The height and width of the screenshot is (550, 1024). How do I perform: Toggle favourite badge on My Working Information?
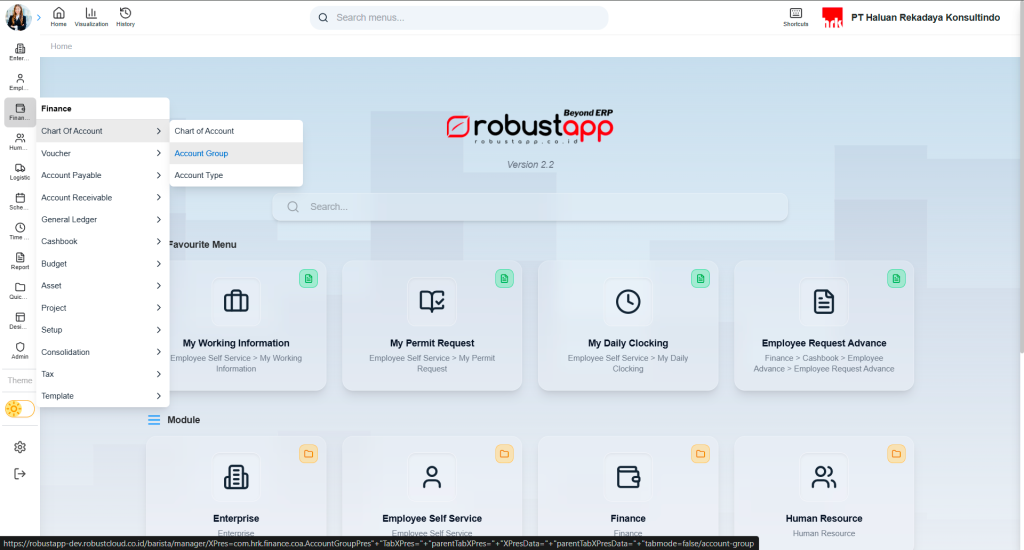(x=309, y=278)
